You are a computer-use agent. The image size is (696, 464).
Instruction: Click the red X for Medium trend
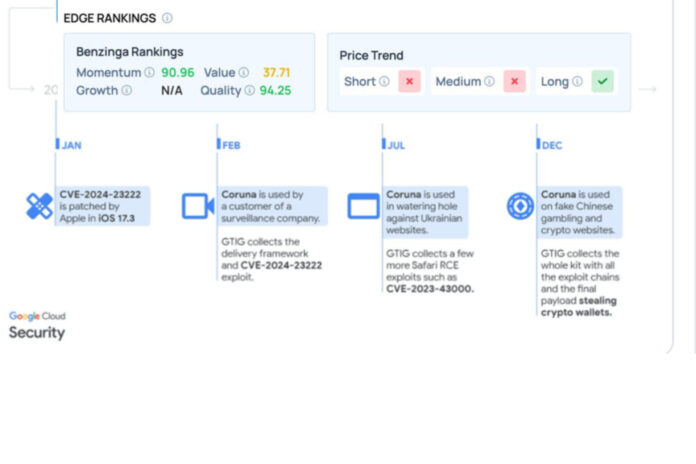coord(515,82)
